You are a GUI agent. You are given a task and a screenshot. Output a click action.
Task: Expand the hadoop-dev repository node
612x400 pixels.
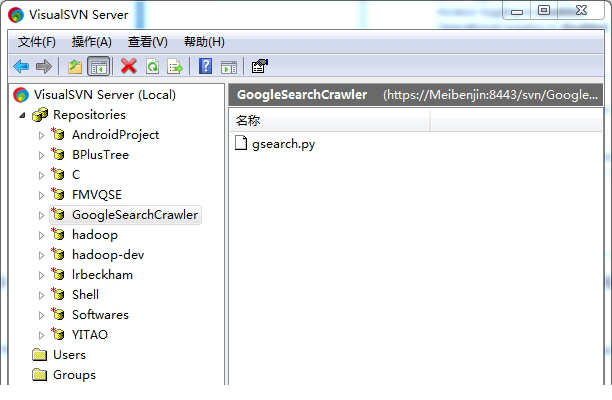pos(41,255)
